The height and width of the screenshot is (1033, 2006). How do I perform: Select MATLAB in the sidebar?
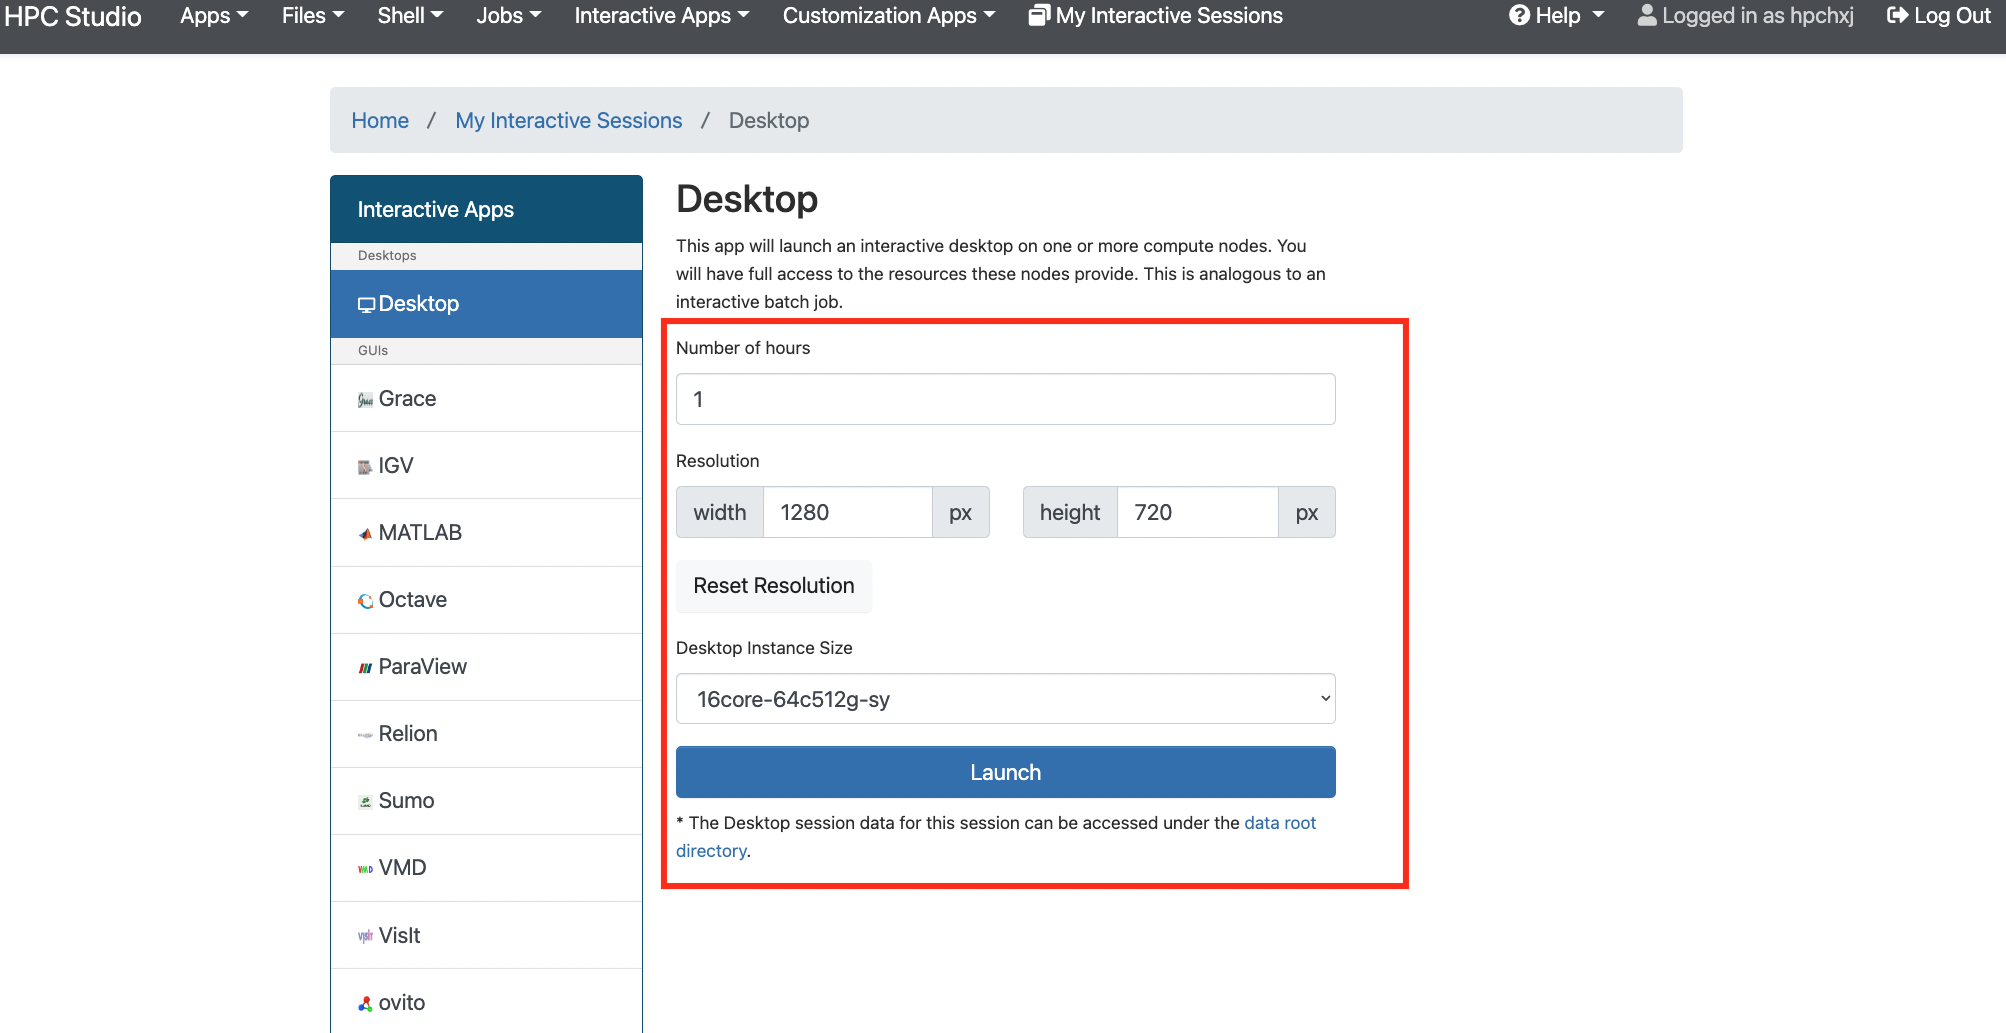click(x=486, y=533)
